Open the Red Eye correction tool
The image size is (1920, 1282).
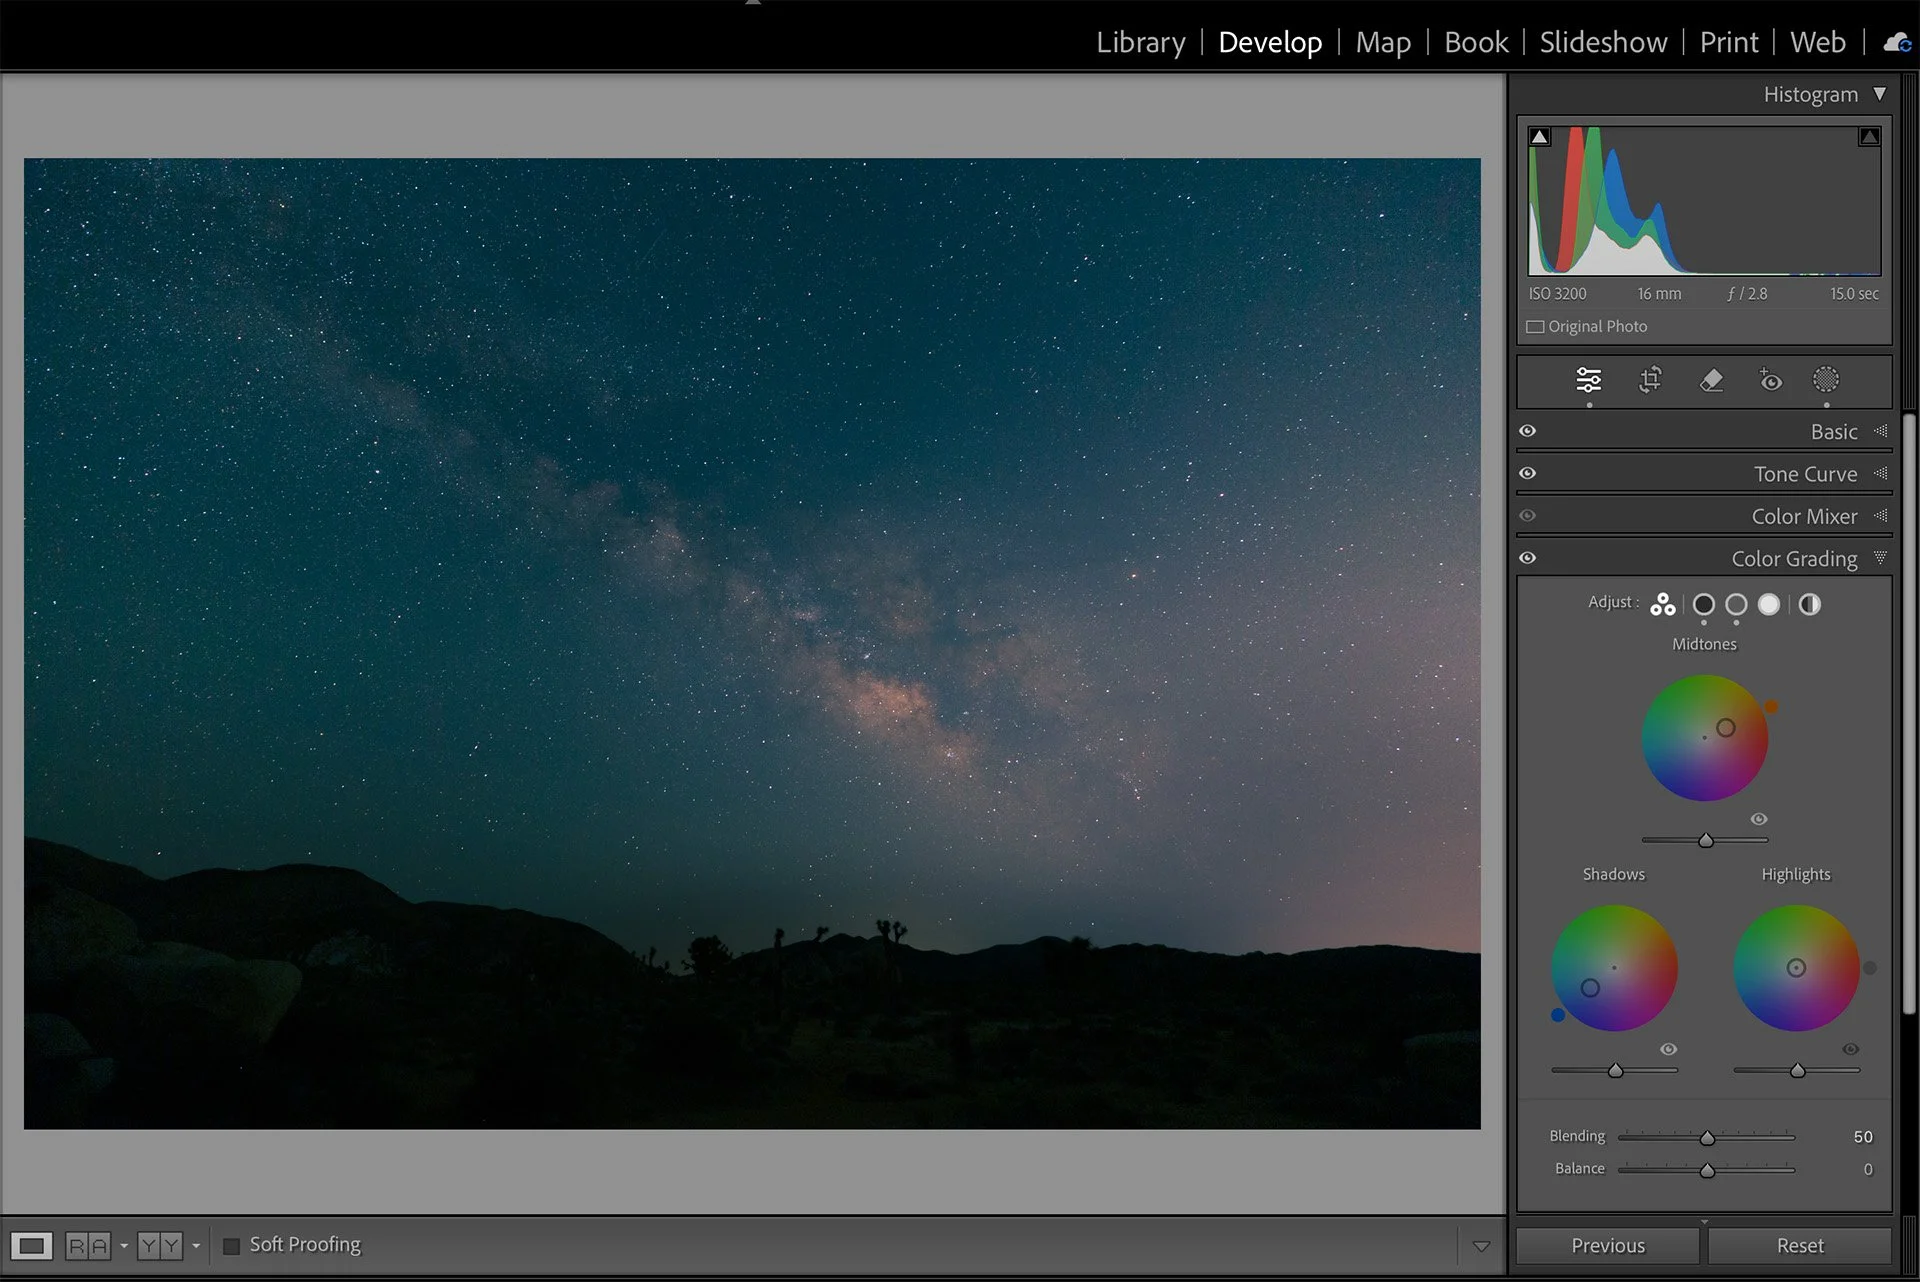click(x=1770, y=380)
